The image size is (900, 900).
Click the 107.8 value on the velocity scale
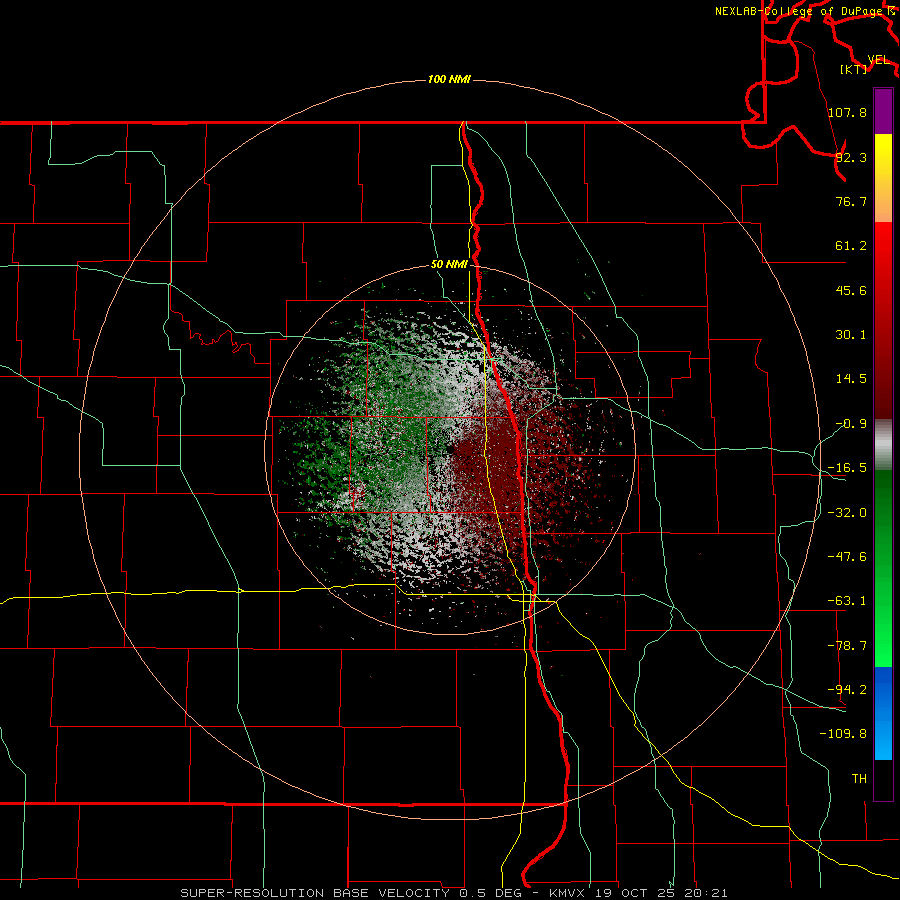[x=847, y=112]
